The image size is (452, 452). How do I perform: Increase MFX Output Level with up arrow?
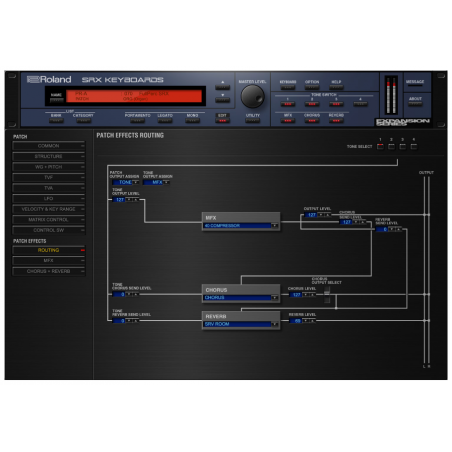tap(327, 215)
